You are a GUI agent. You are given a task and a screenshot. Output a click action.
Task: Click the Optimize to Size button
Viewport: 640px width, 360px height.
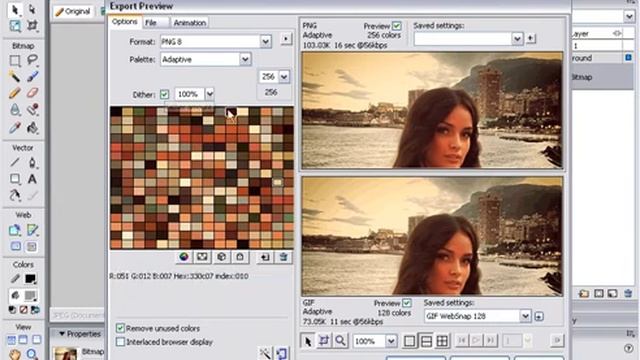pos(282,353)
